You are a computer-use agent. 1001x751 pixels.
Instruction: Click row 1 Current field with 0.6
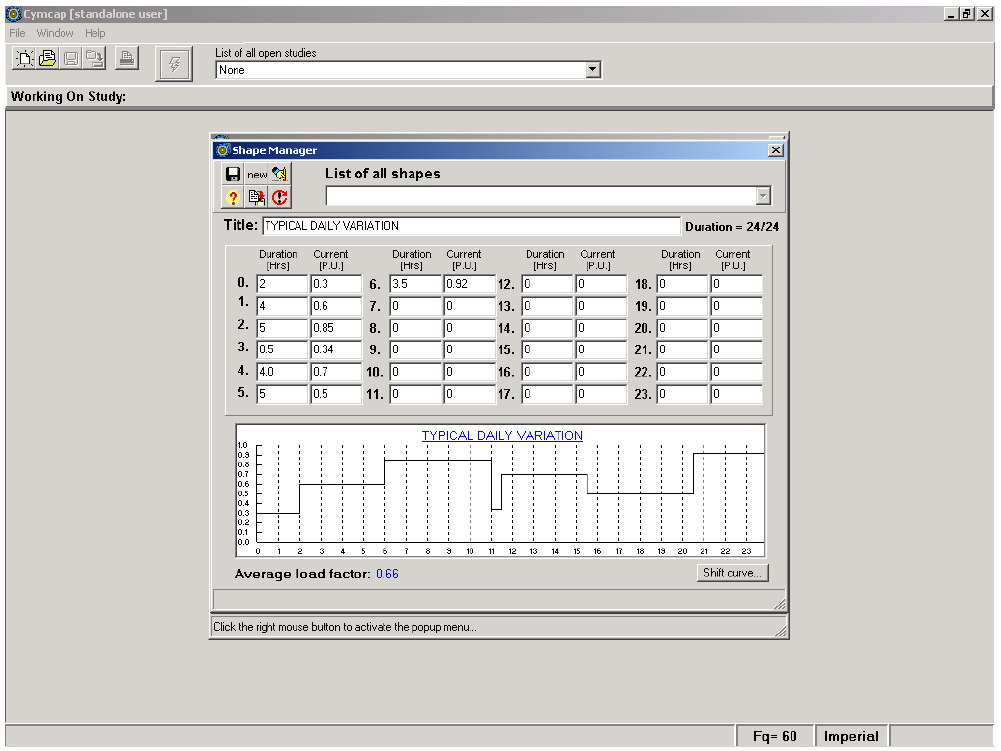click(336, 306)
